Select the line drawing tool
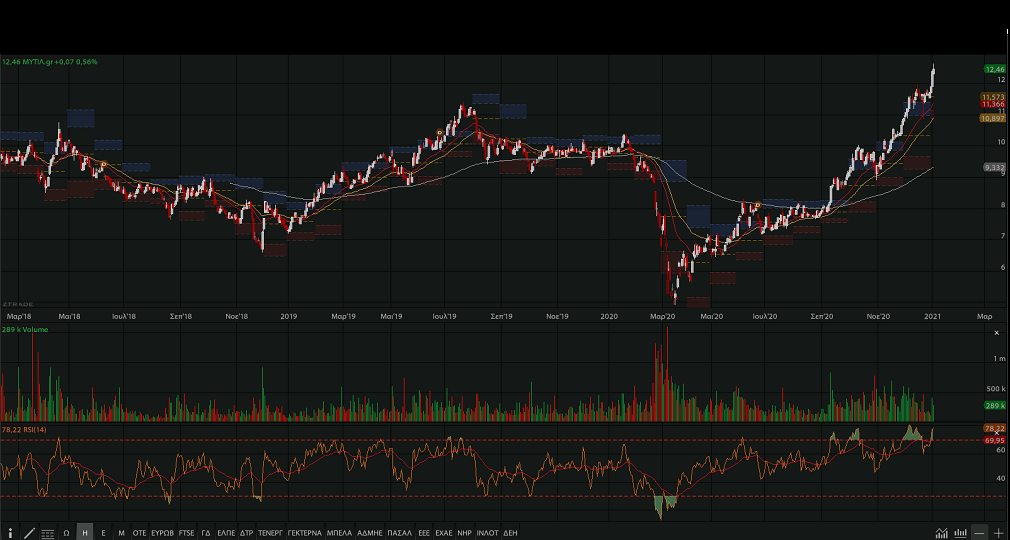Screen dimensions: 1010x540 click(x=29, y=533)
